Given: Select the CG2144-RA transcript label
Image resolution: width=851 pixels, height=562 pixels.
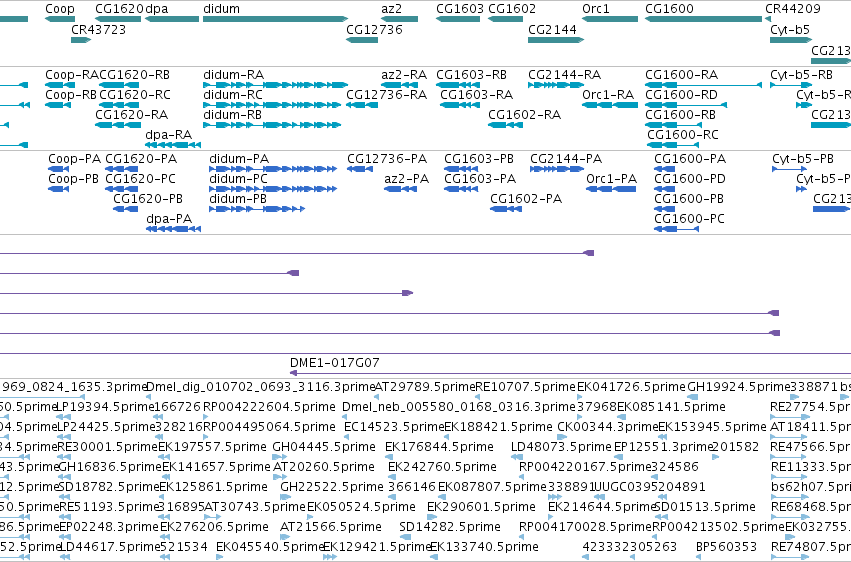Looking at the screenshot, I should (x=564, y=75).
